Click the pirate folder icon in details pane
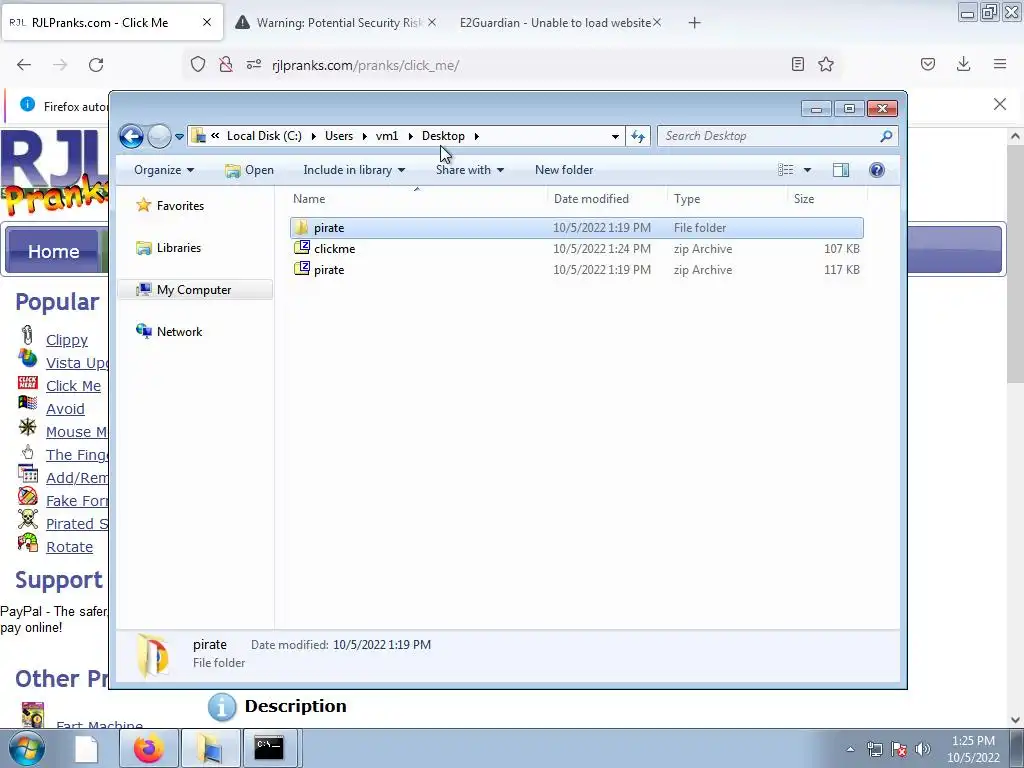Image resolution: width=1024 pixels, height=768 pixels. click(153, 655)
